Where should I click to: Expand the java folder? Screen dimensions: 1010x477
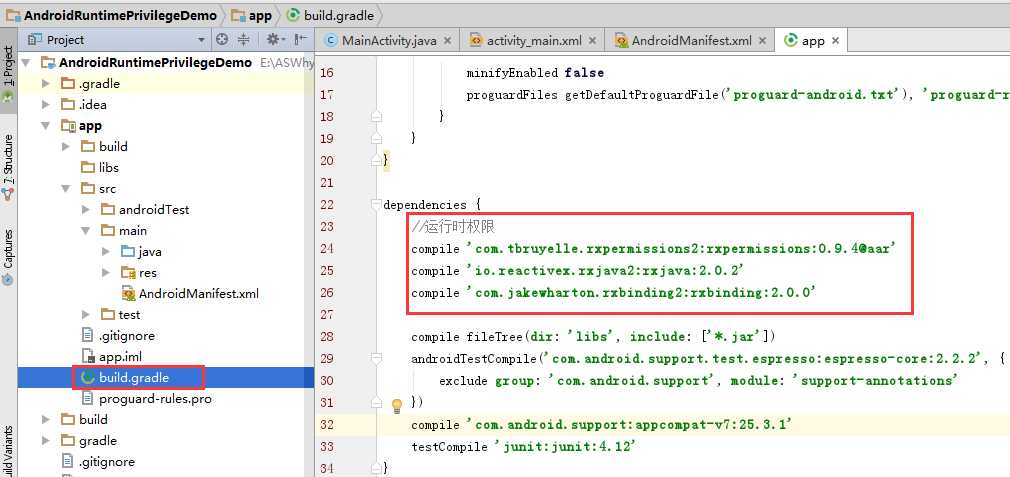[106, 252]
